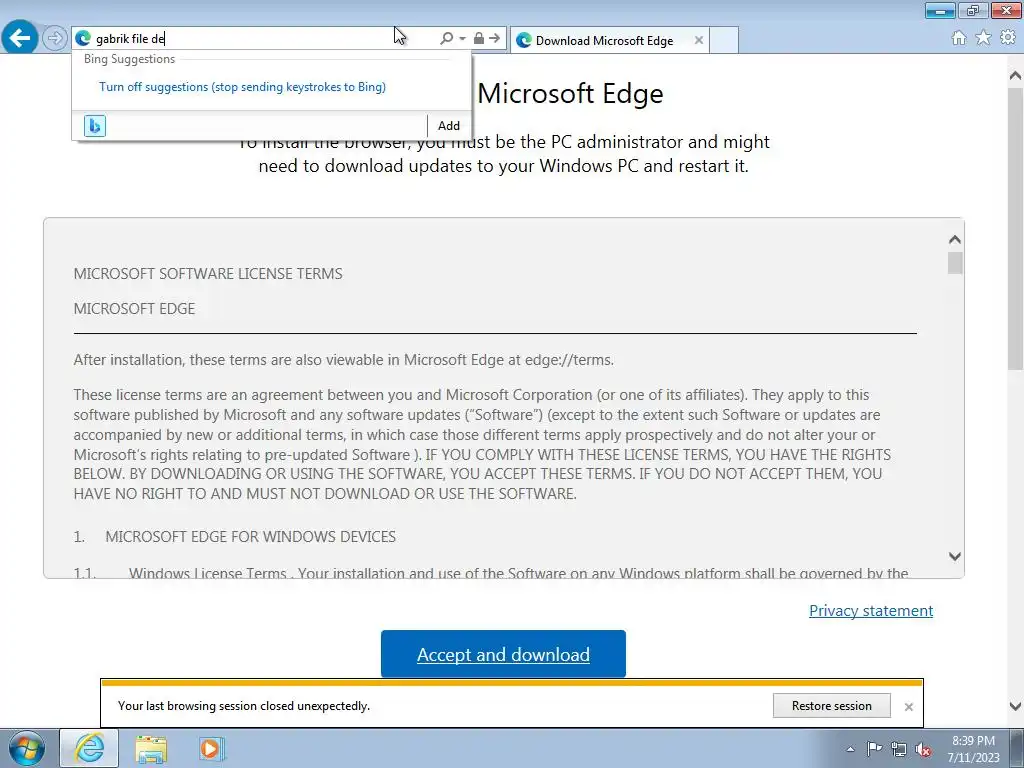The width and height of the screenshot is (1024, 768).
Task: Open a new blank tab
Action: point(724,40)
